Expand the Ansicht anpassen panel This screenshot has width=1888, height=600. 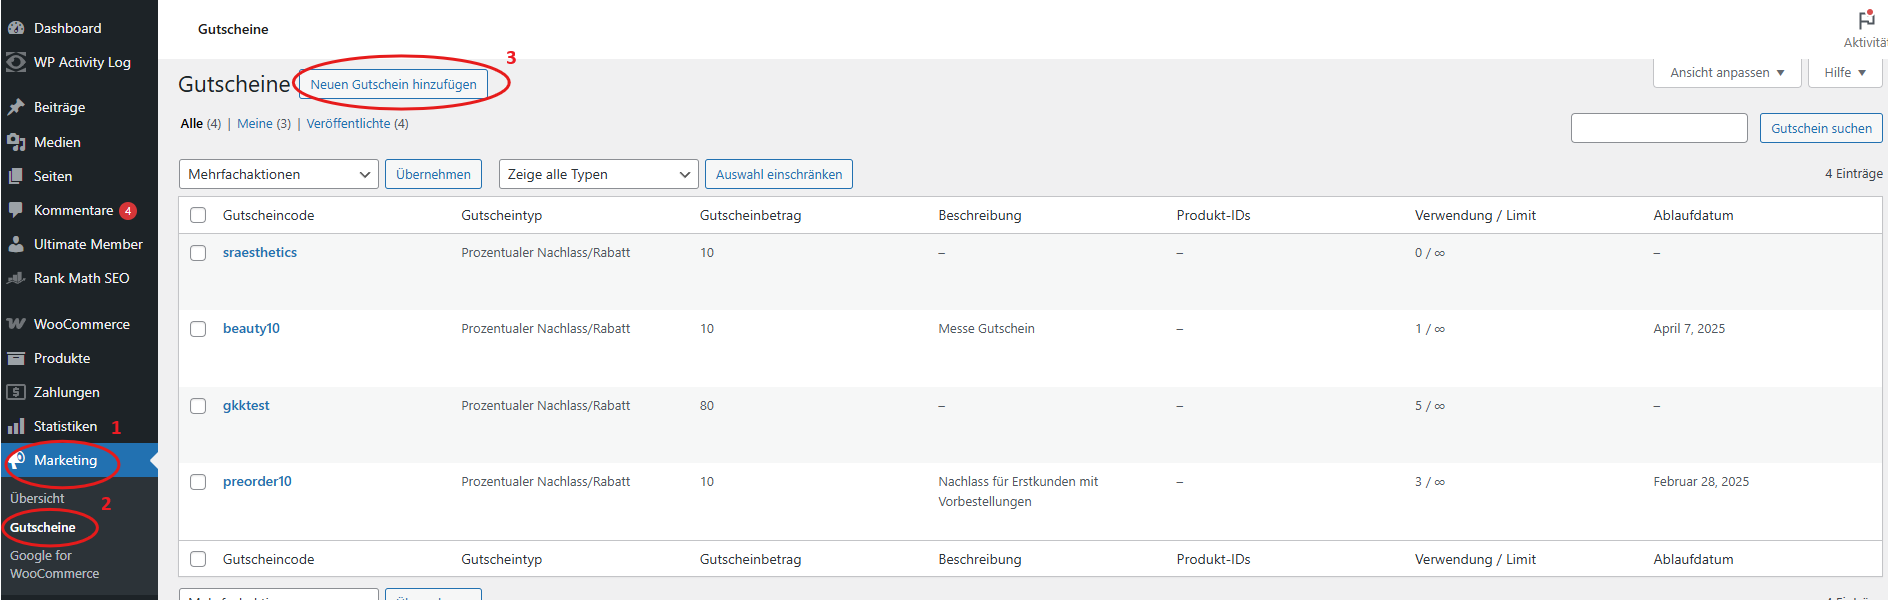(x=1726, y=72)
